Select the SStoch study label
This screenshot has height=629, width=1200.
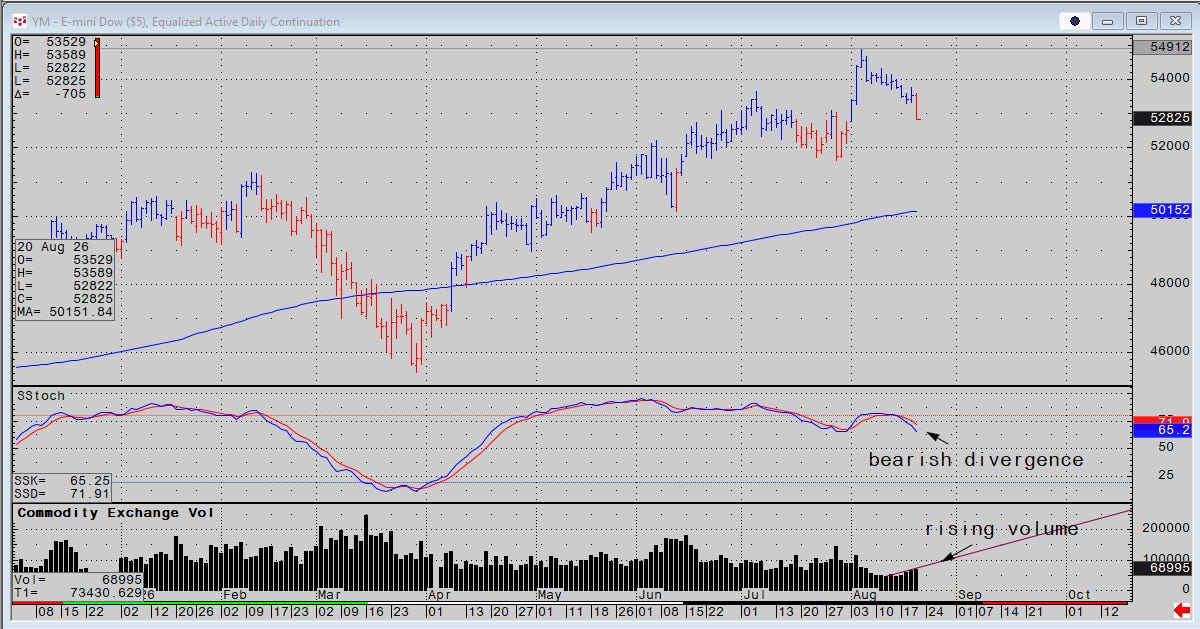pos(41,396)
